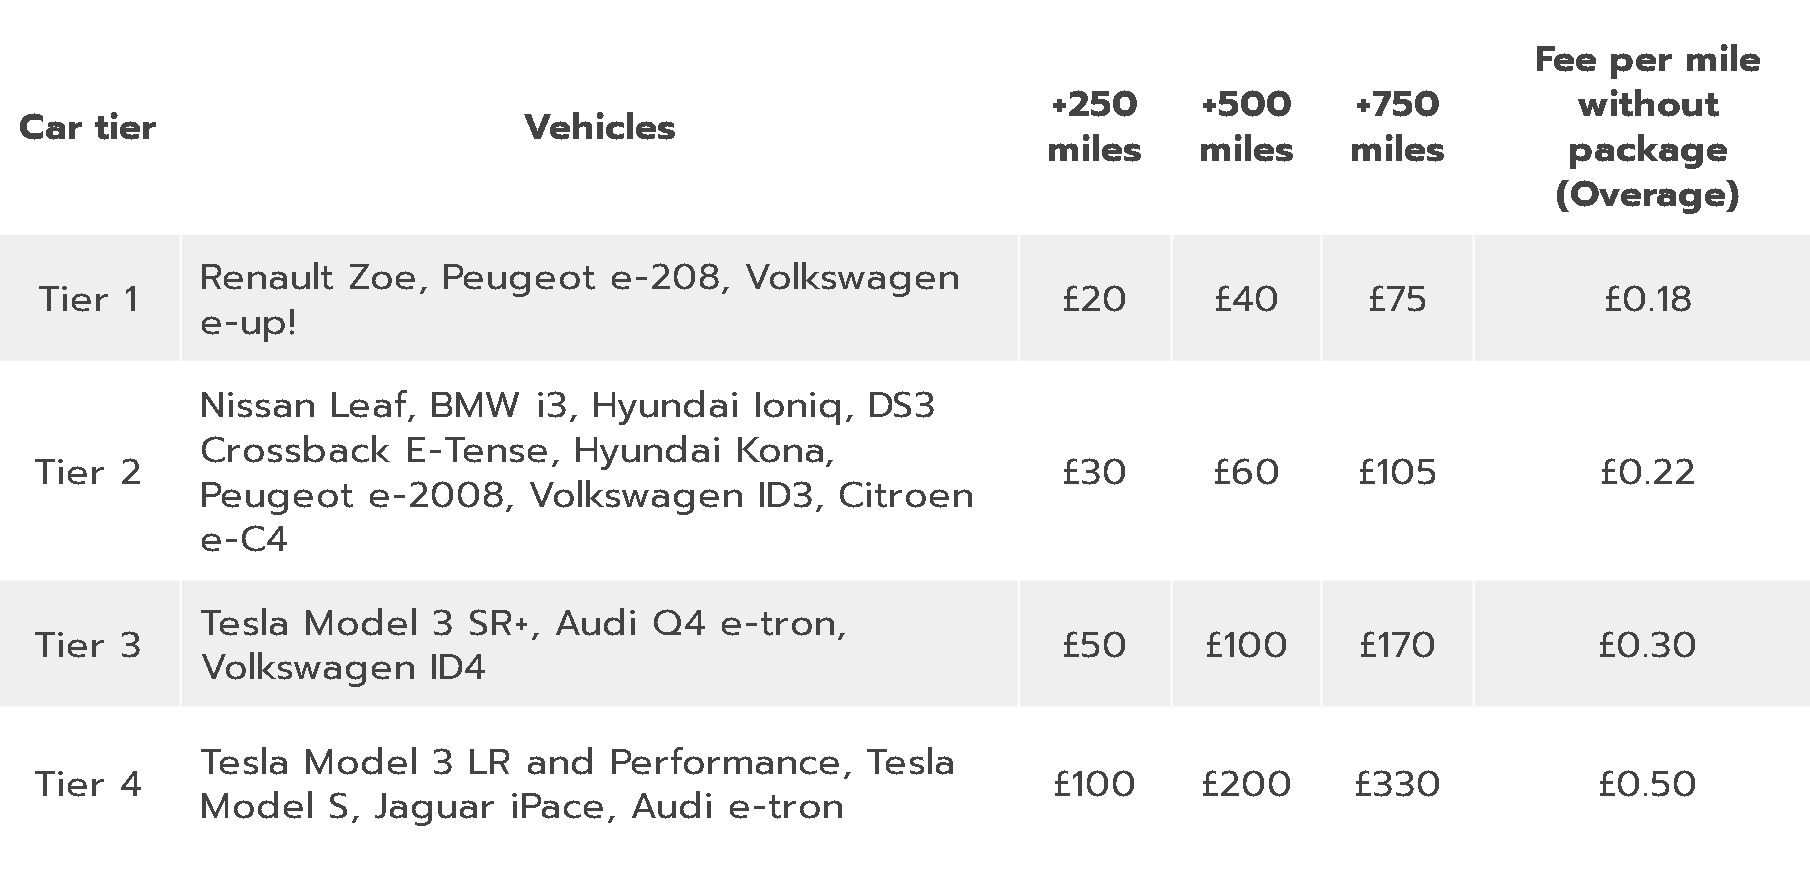The image size is (1810, 895).
Task: Click the £170 price for Tier 3
Action: 1397,645
